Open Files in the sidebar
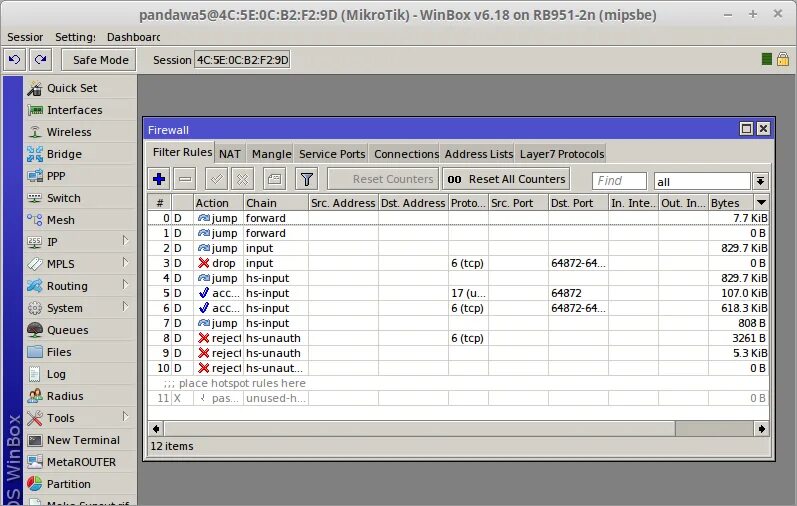The width and height of the screenshot is (797, 506). click(80, 352)
